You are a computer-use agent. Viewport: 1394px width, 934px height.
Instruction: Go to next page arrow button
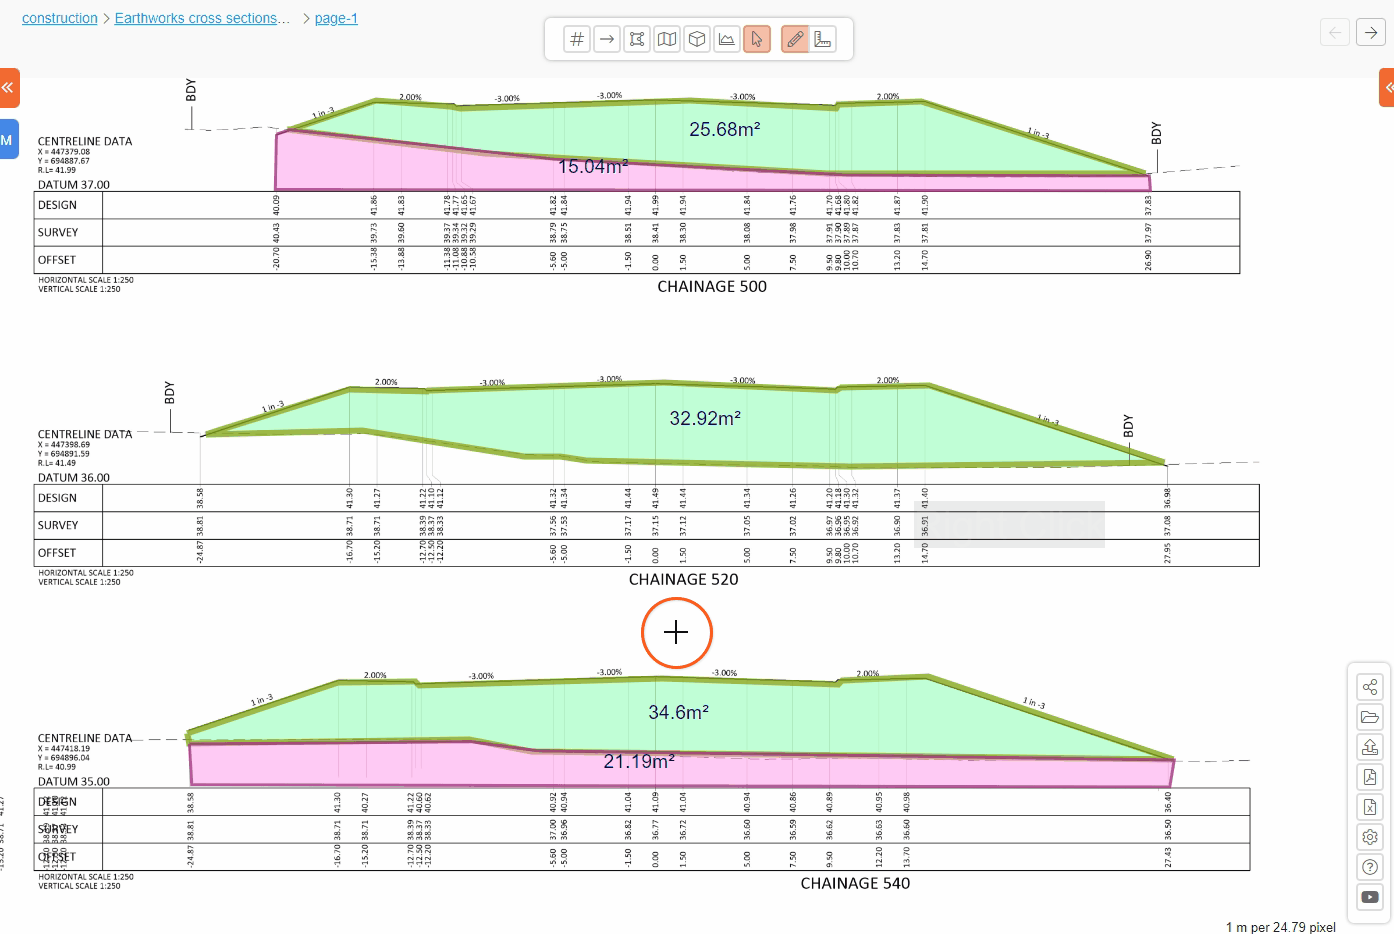[x=1371, y=32]
